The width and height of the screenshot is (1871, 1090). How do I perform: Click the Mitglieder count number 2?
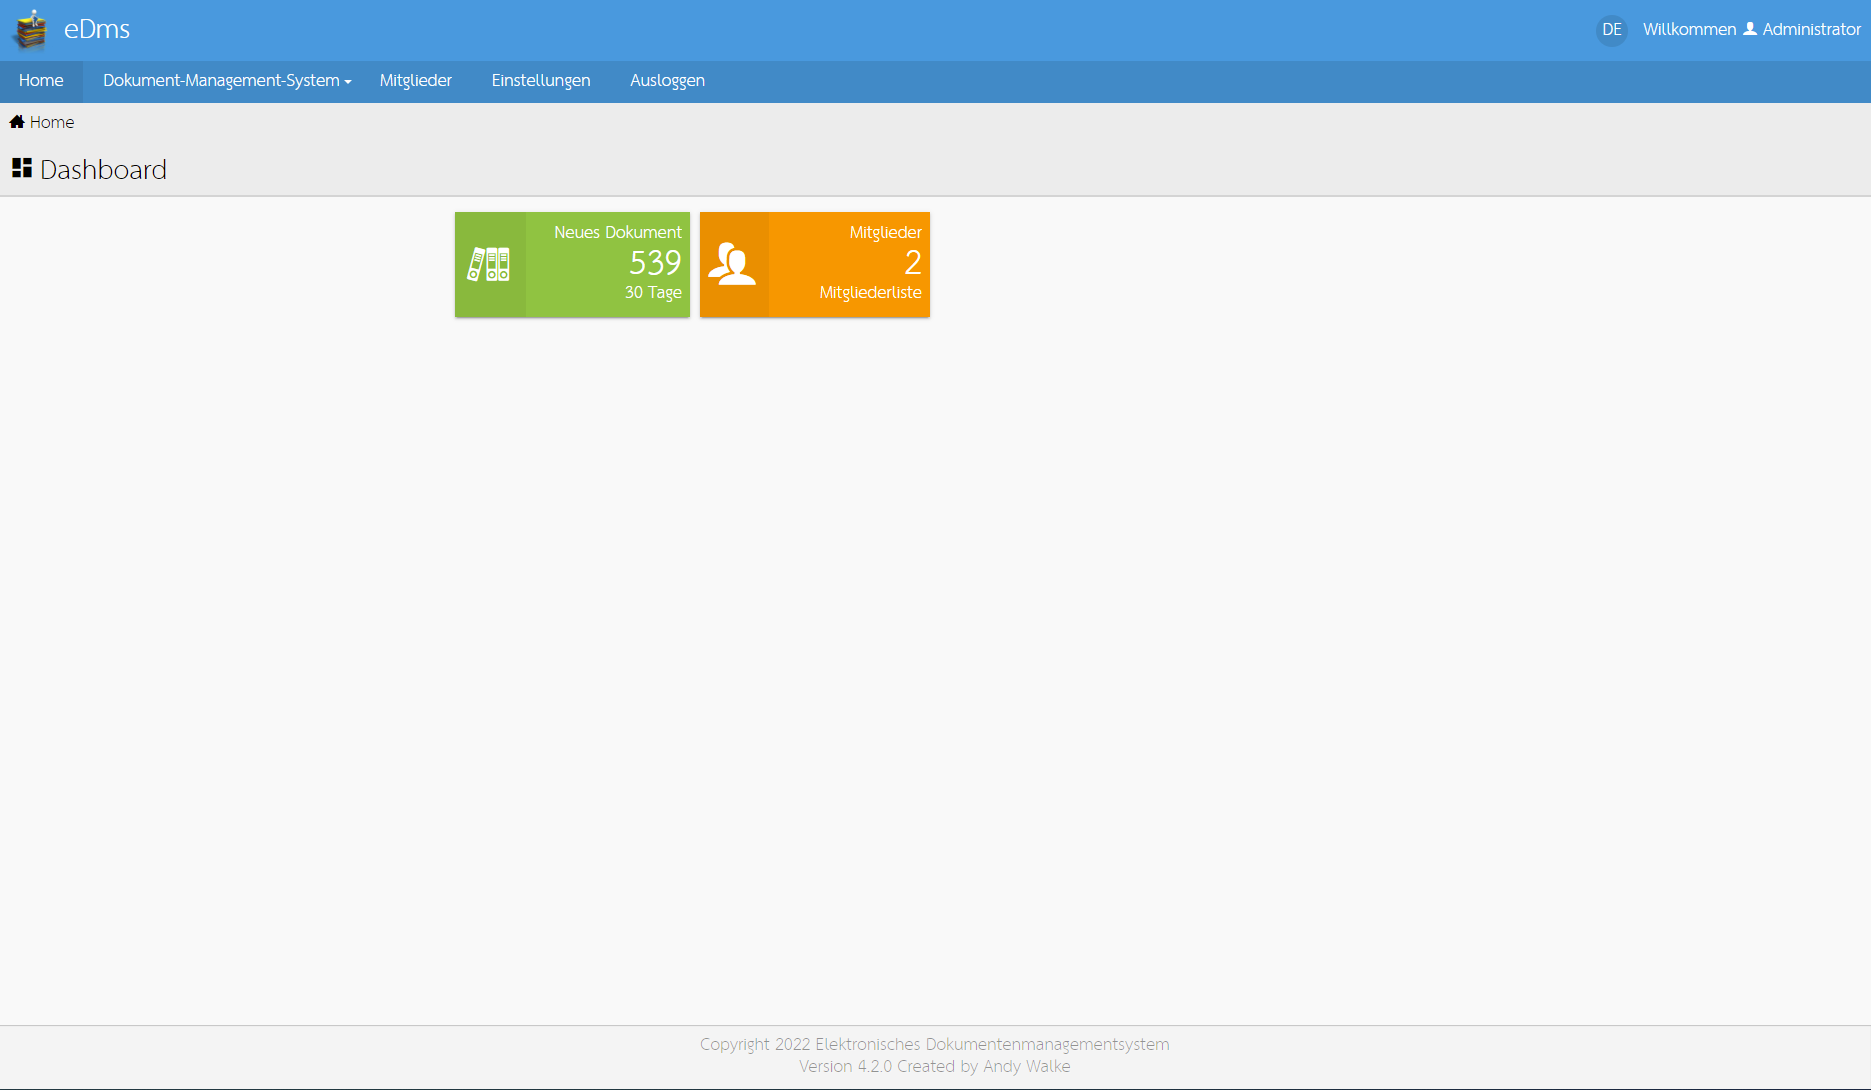(912, 263)
